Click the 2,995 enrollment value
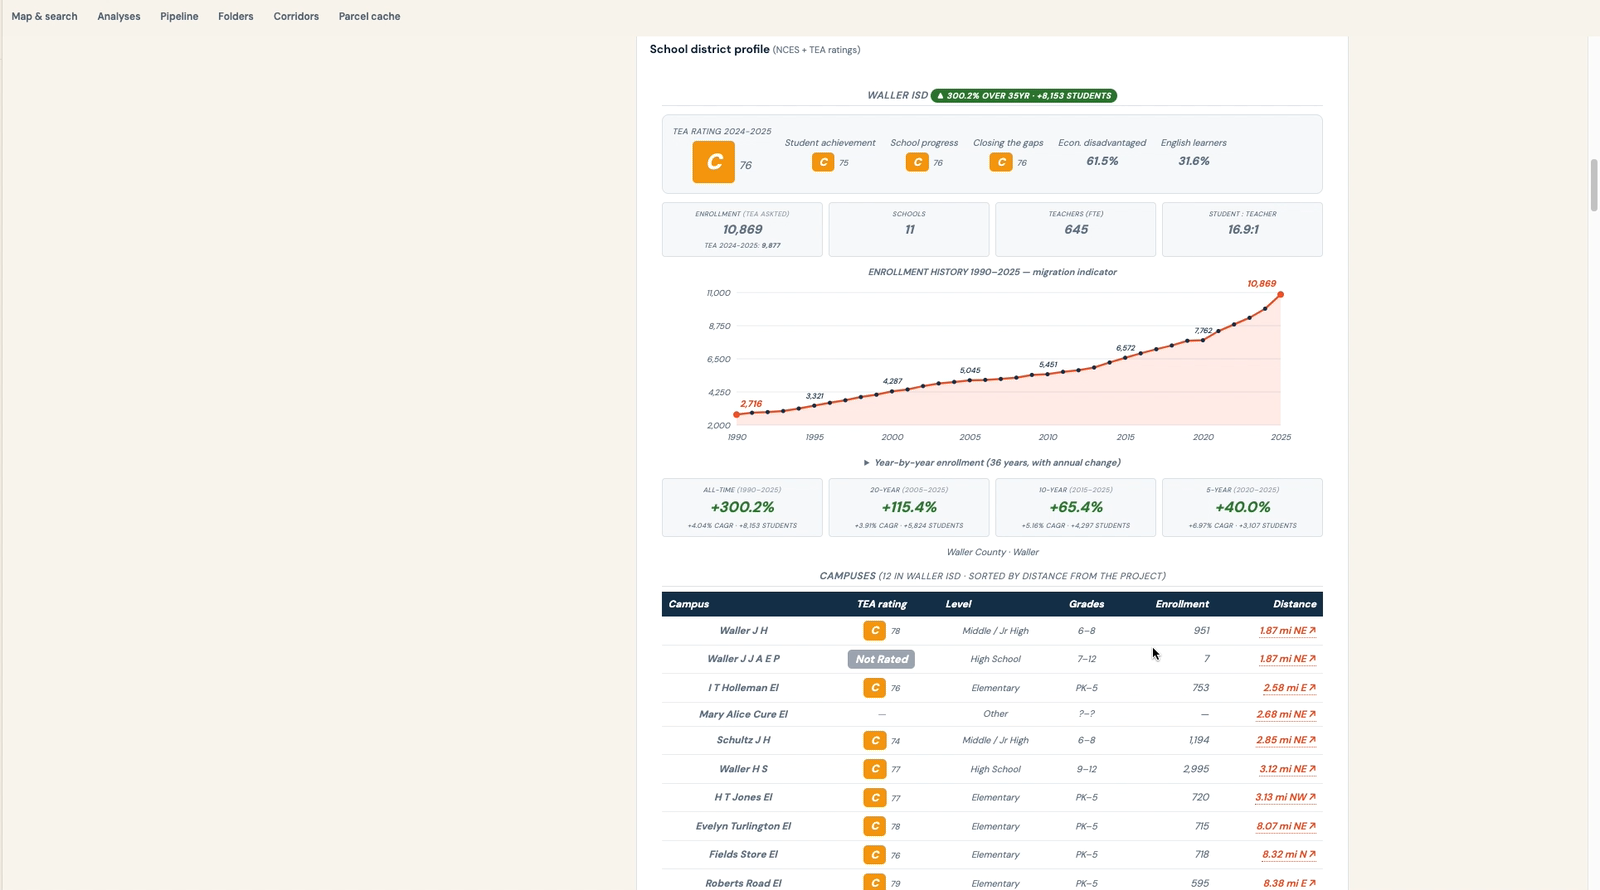 pyautogui.click(x=1196, y=769)
